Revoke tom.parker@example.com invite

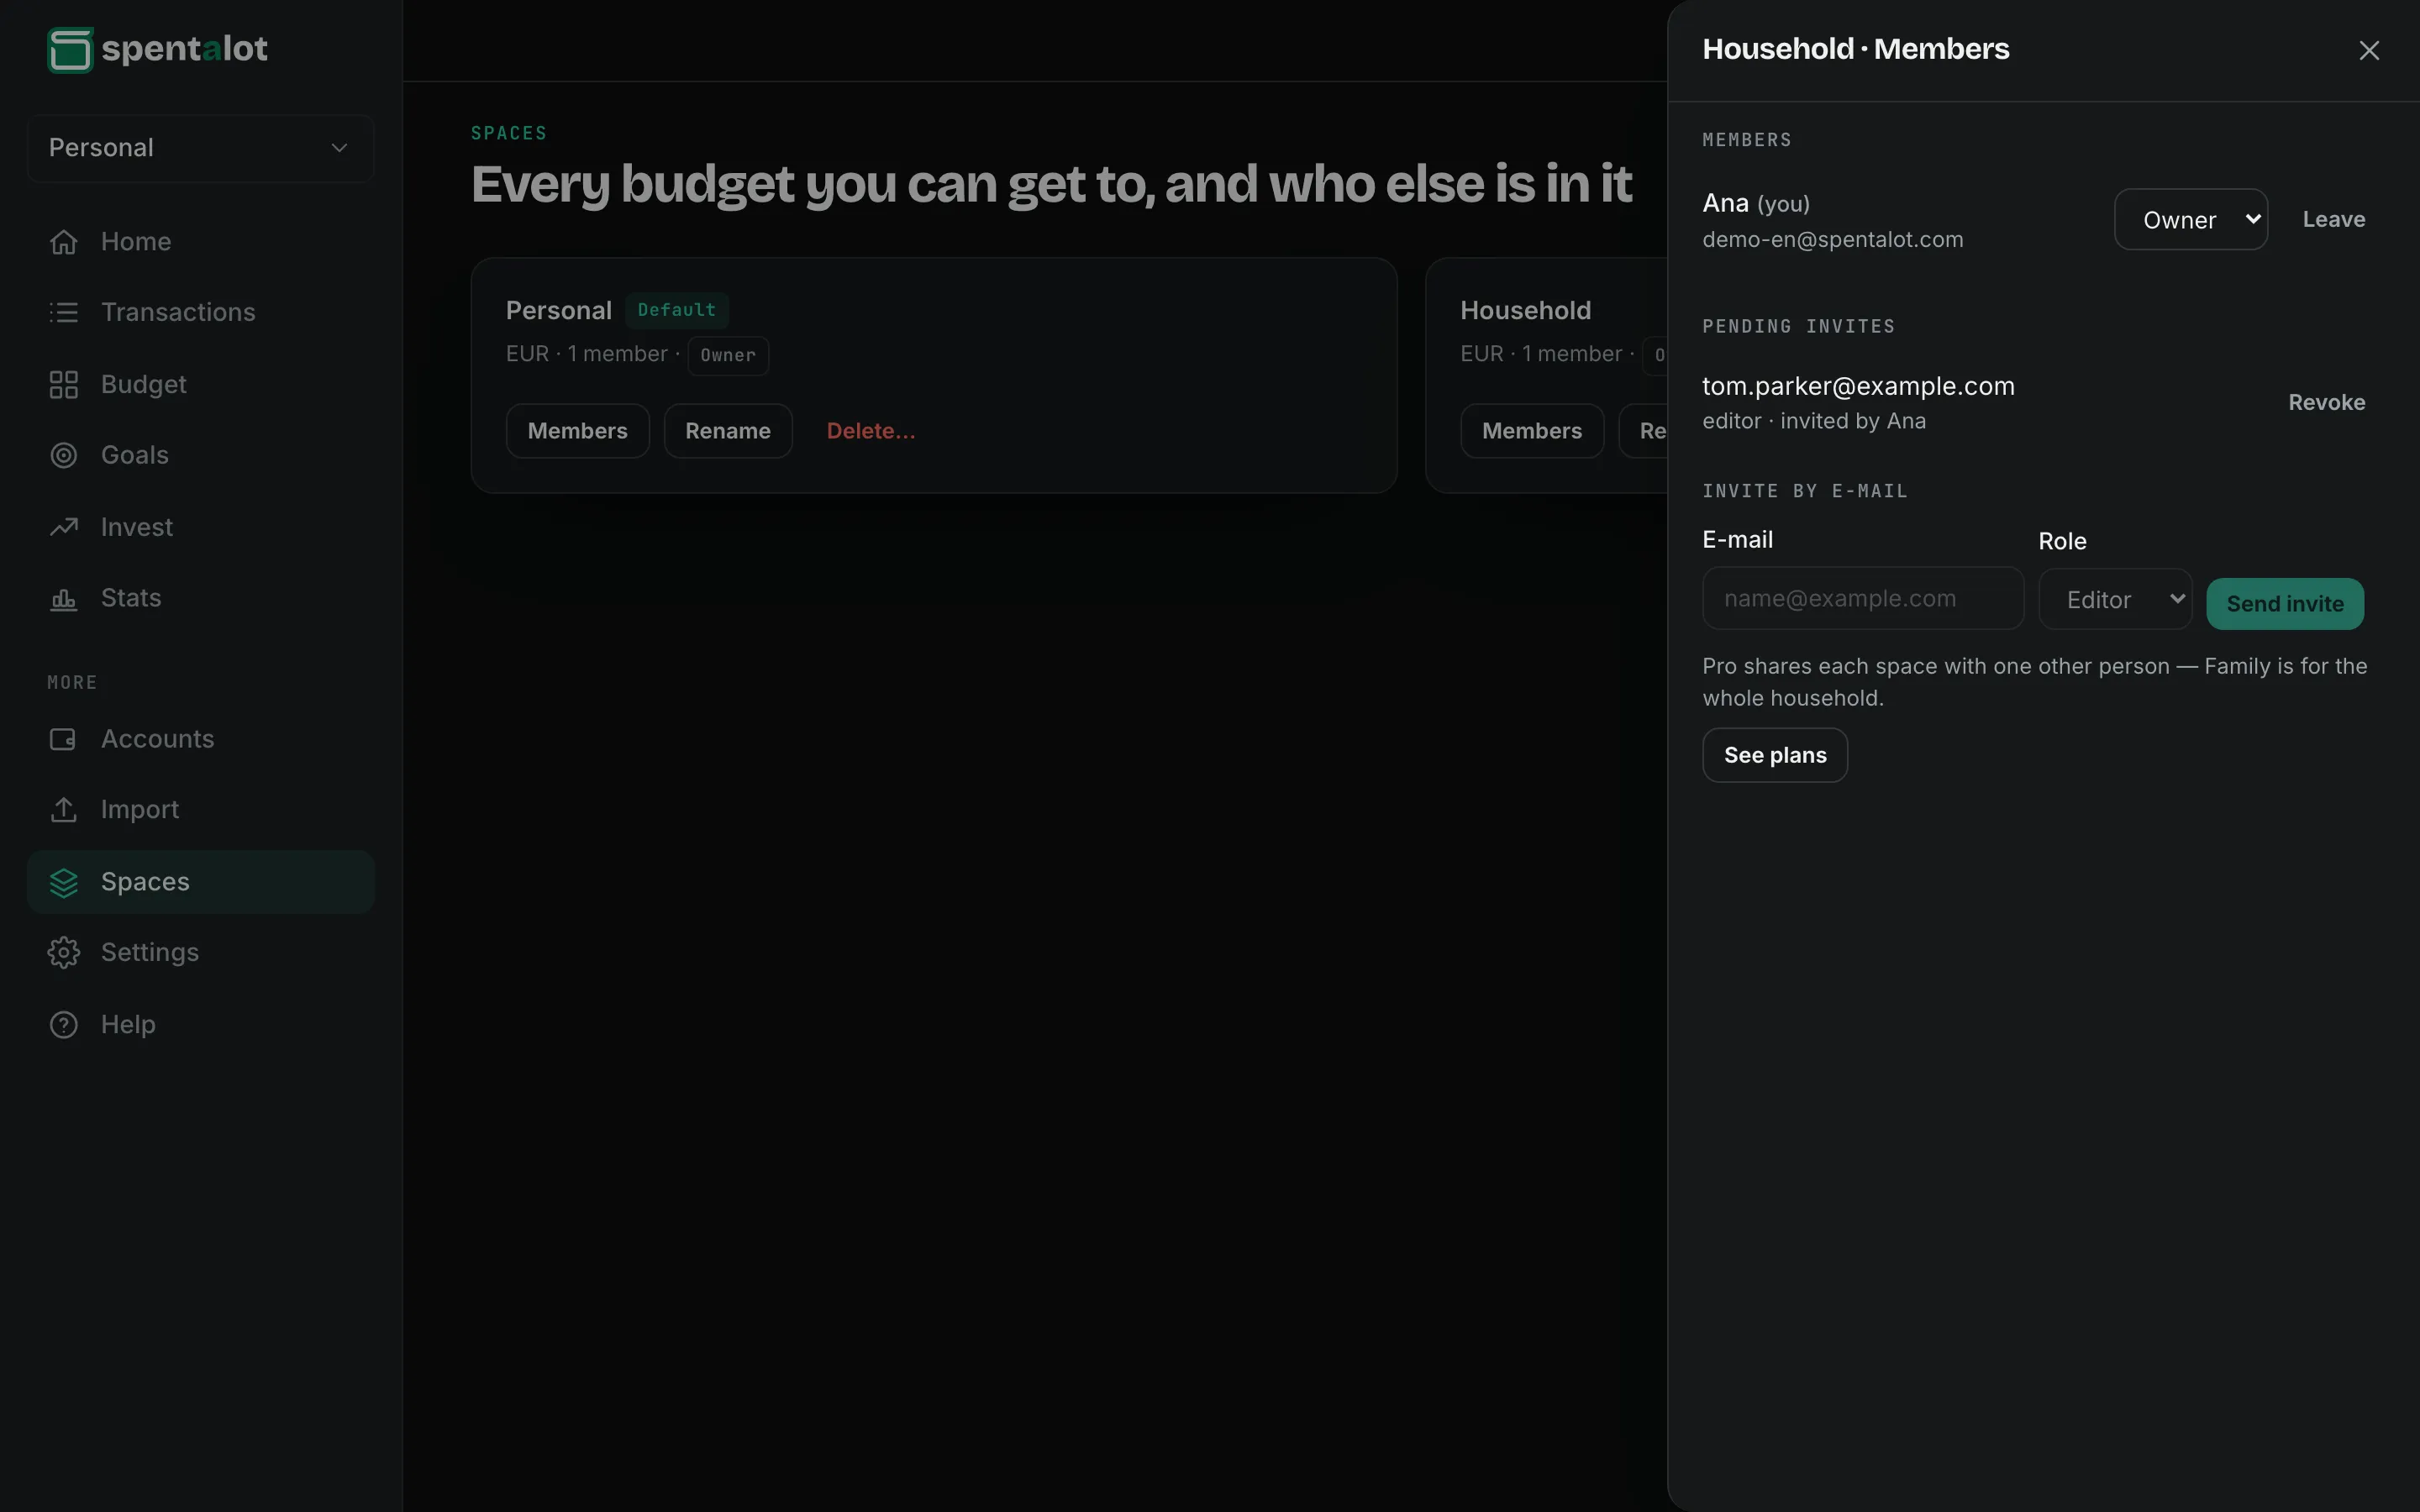[2327, 402]
